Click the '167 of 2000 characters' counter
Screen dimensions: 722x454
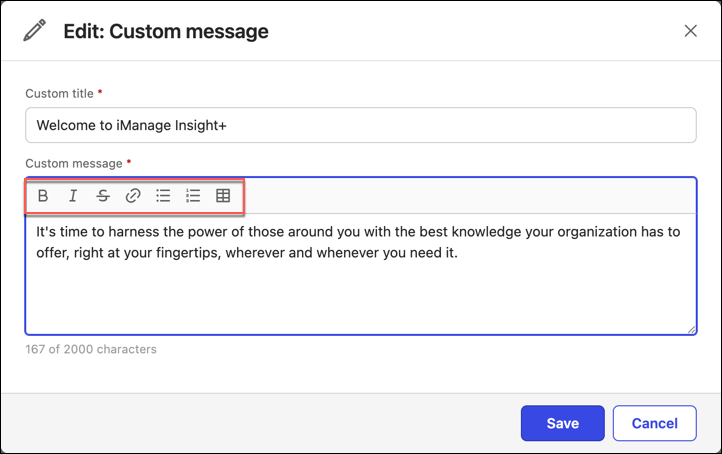click(91, 349)
